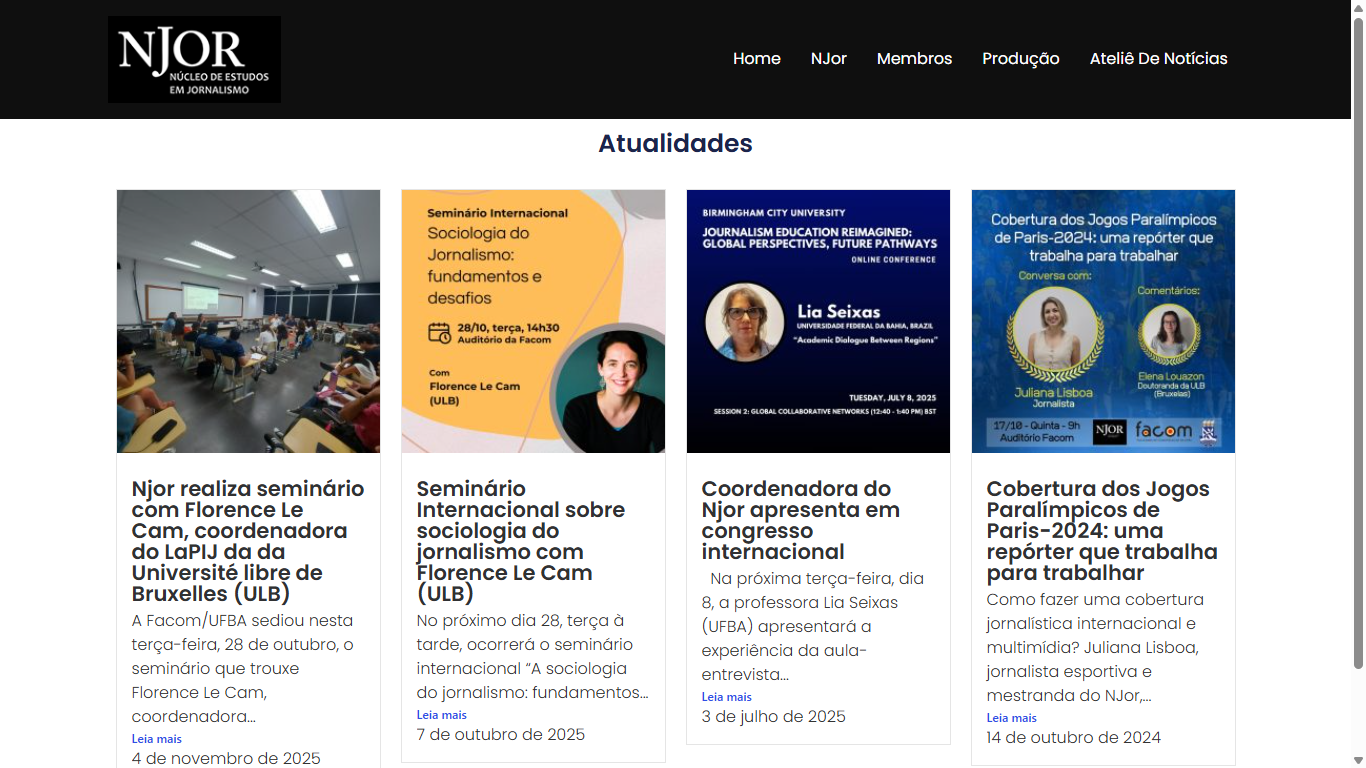Open article 'Seminário Internacional sobre sociologia do jornalismo'
1366x768 pixels.
click(521, 541)
